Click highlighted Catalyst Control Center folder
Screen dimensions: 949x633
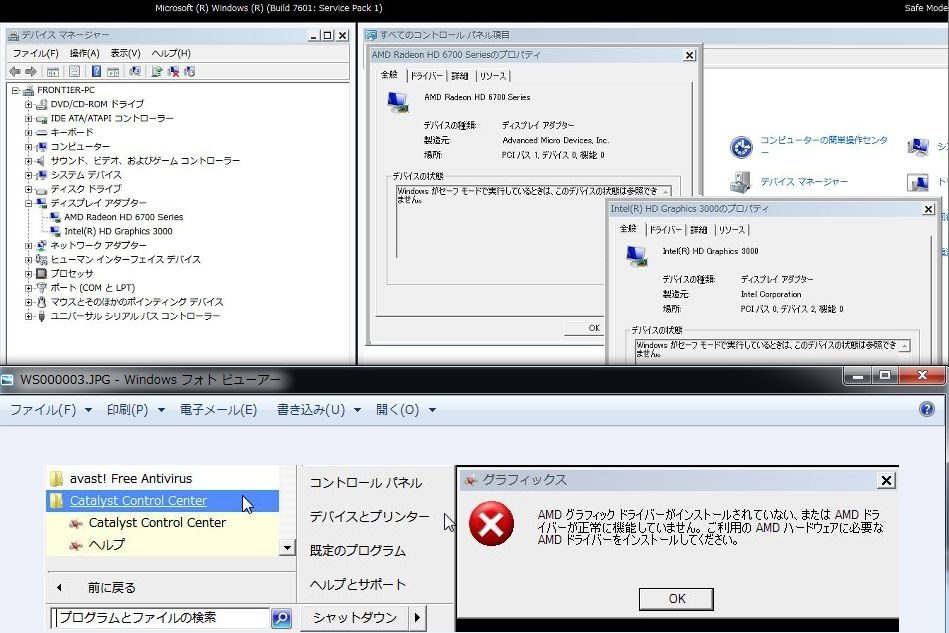(162, 501)
